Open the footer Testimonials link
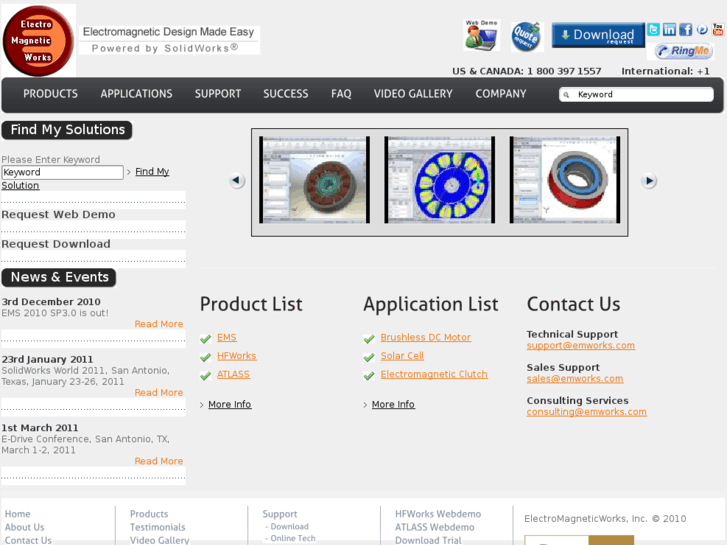This screenshot has width=727, height=545. (x=158, y=527)
